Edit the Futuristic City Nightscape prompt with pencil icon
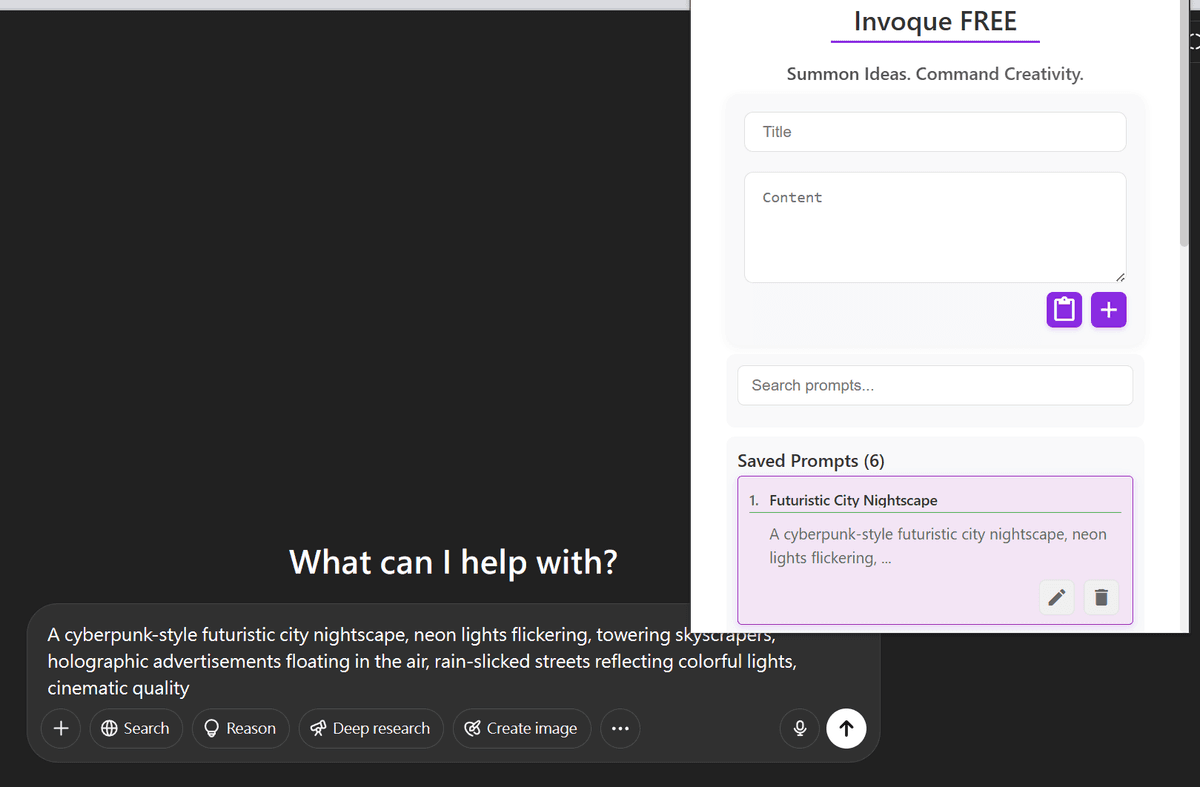 click(x=1056, y=598)
